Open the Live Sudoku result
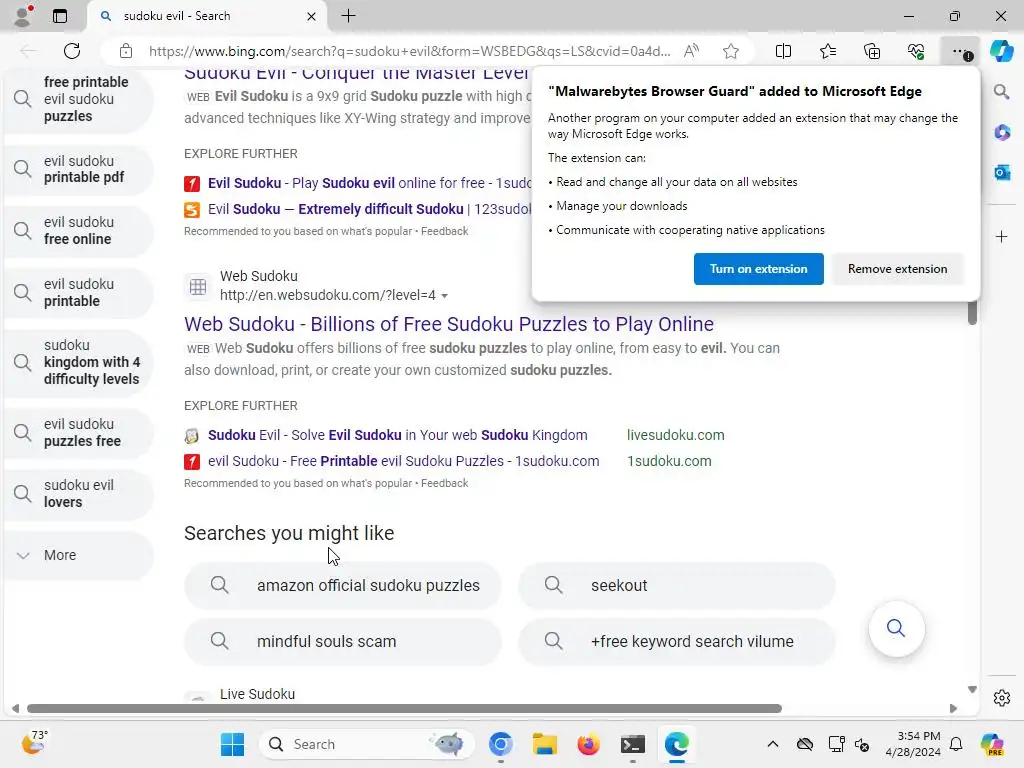Image resolution: width=1024 pixels, height=768 pixels. pos(257,694)
